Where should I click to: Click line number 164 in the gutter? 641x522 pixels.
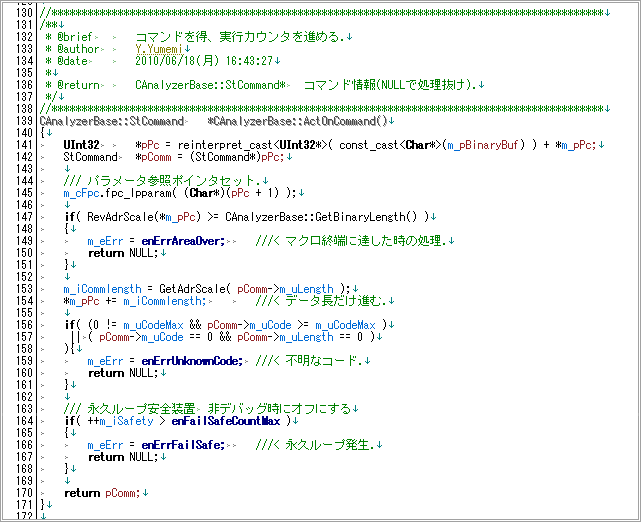[x=25, y=421]
